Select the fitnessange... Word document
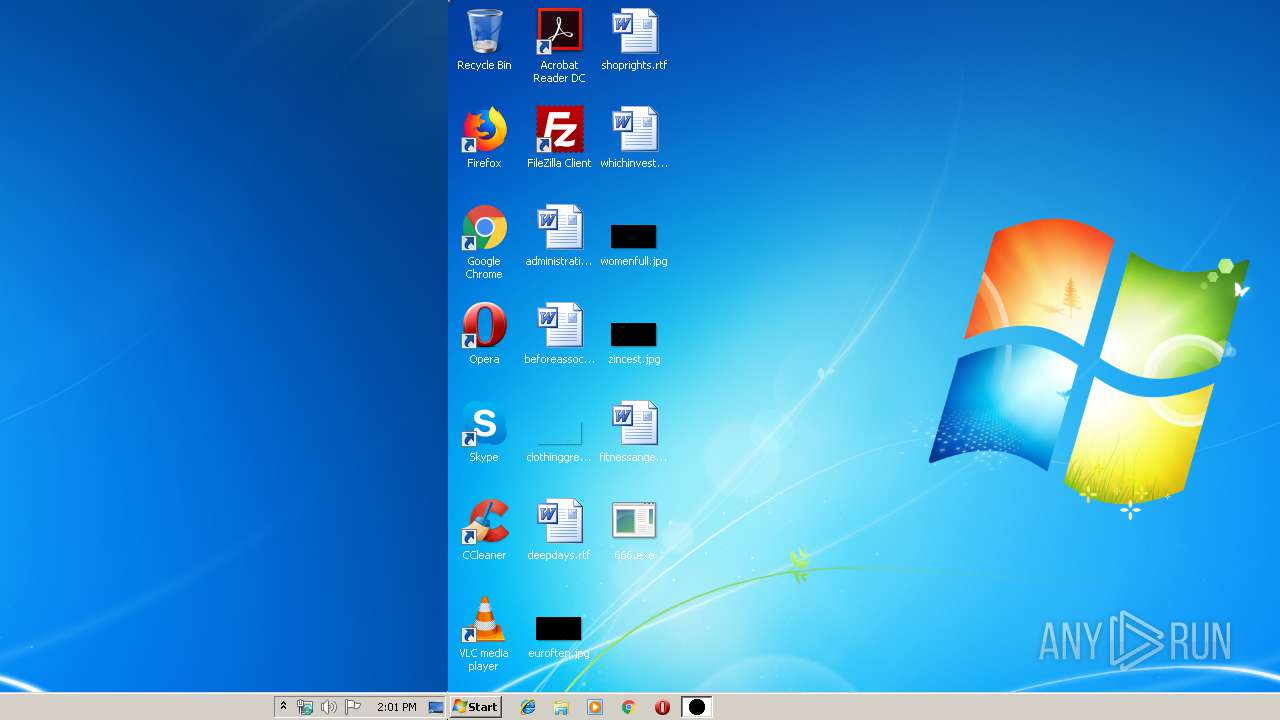Viewport: 1280px width, 720px height. (634, 432)
